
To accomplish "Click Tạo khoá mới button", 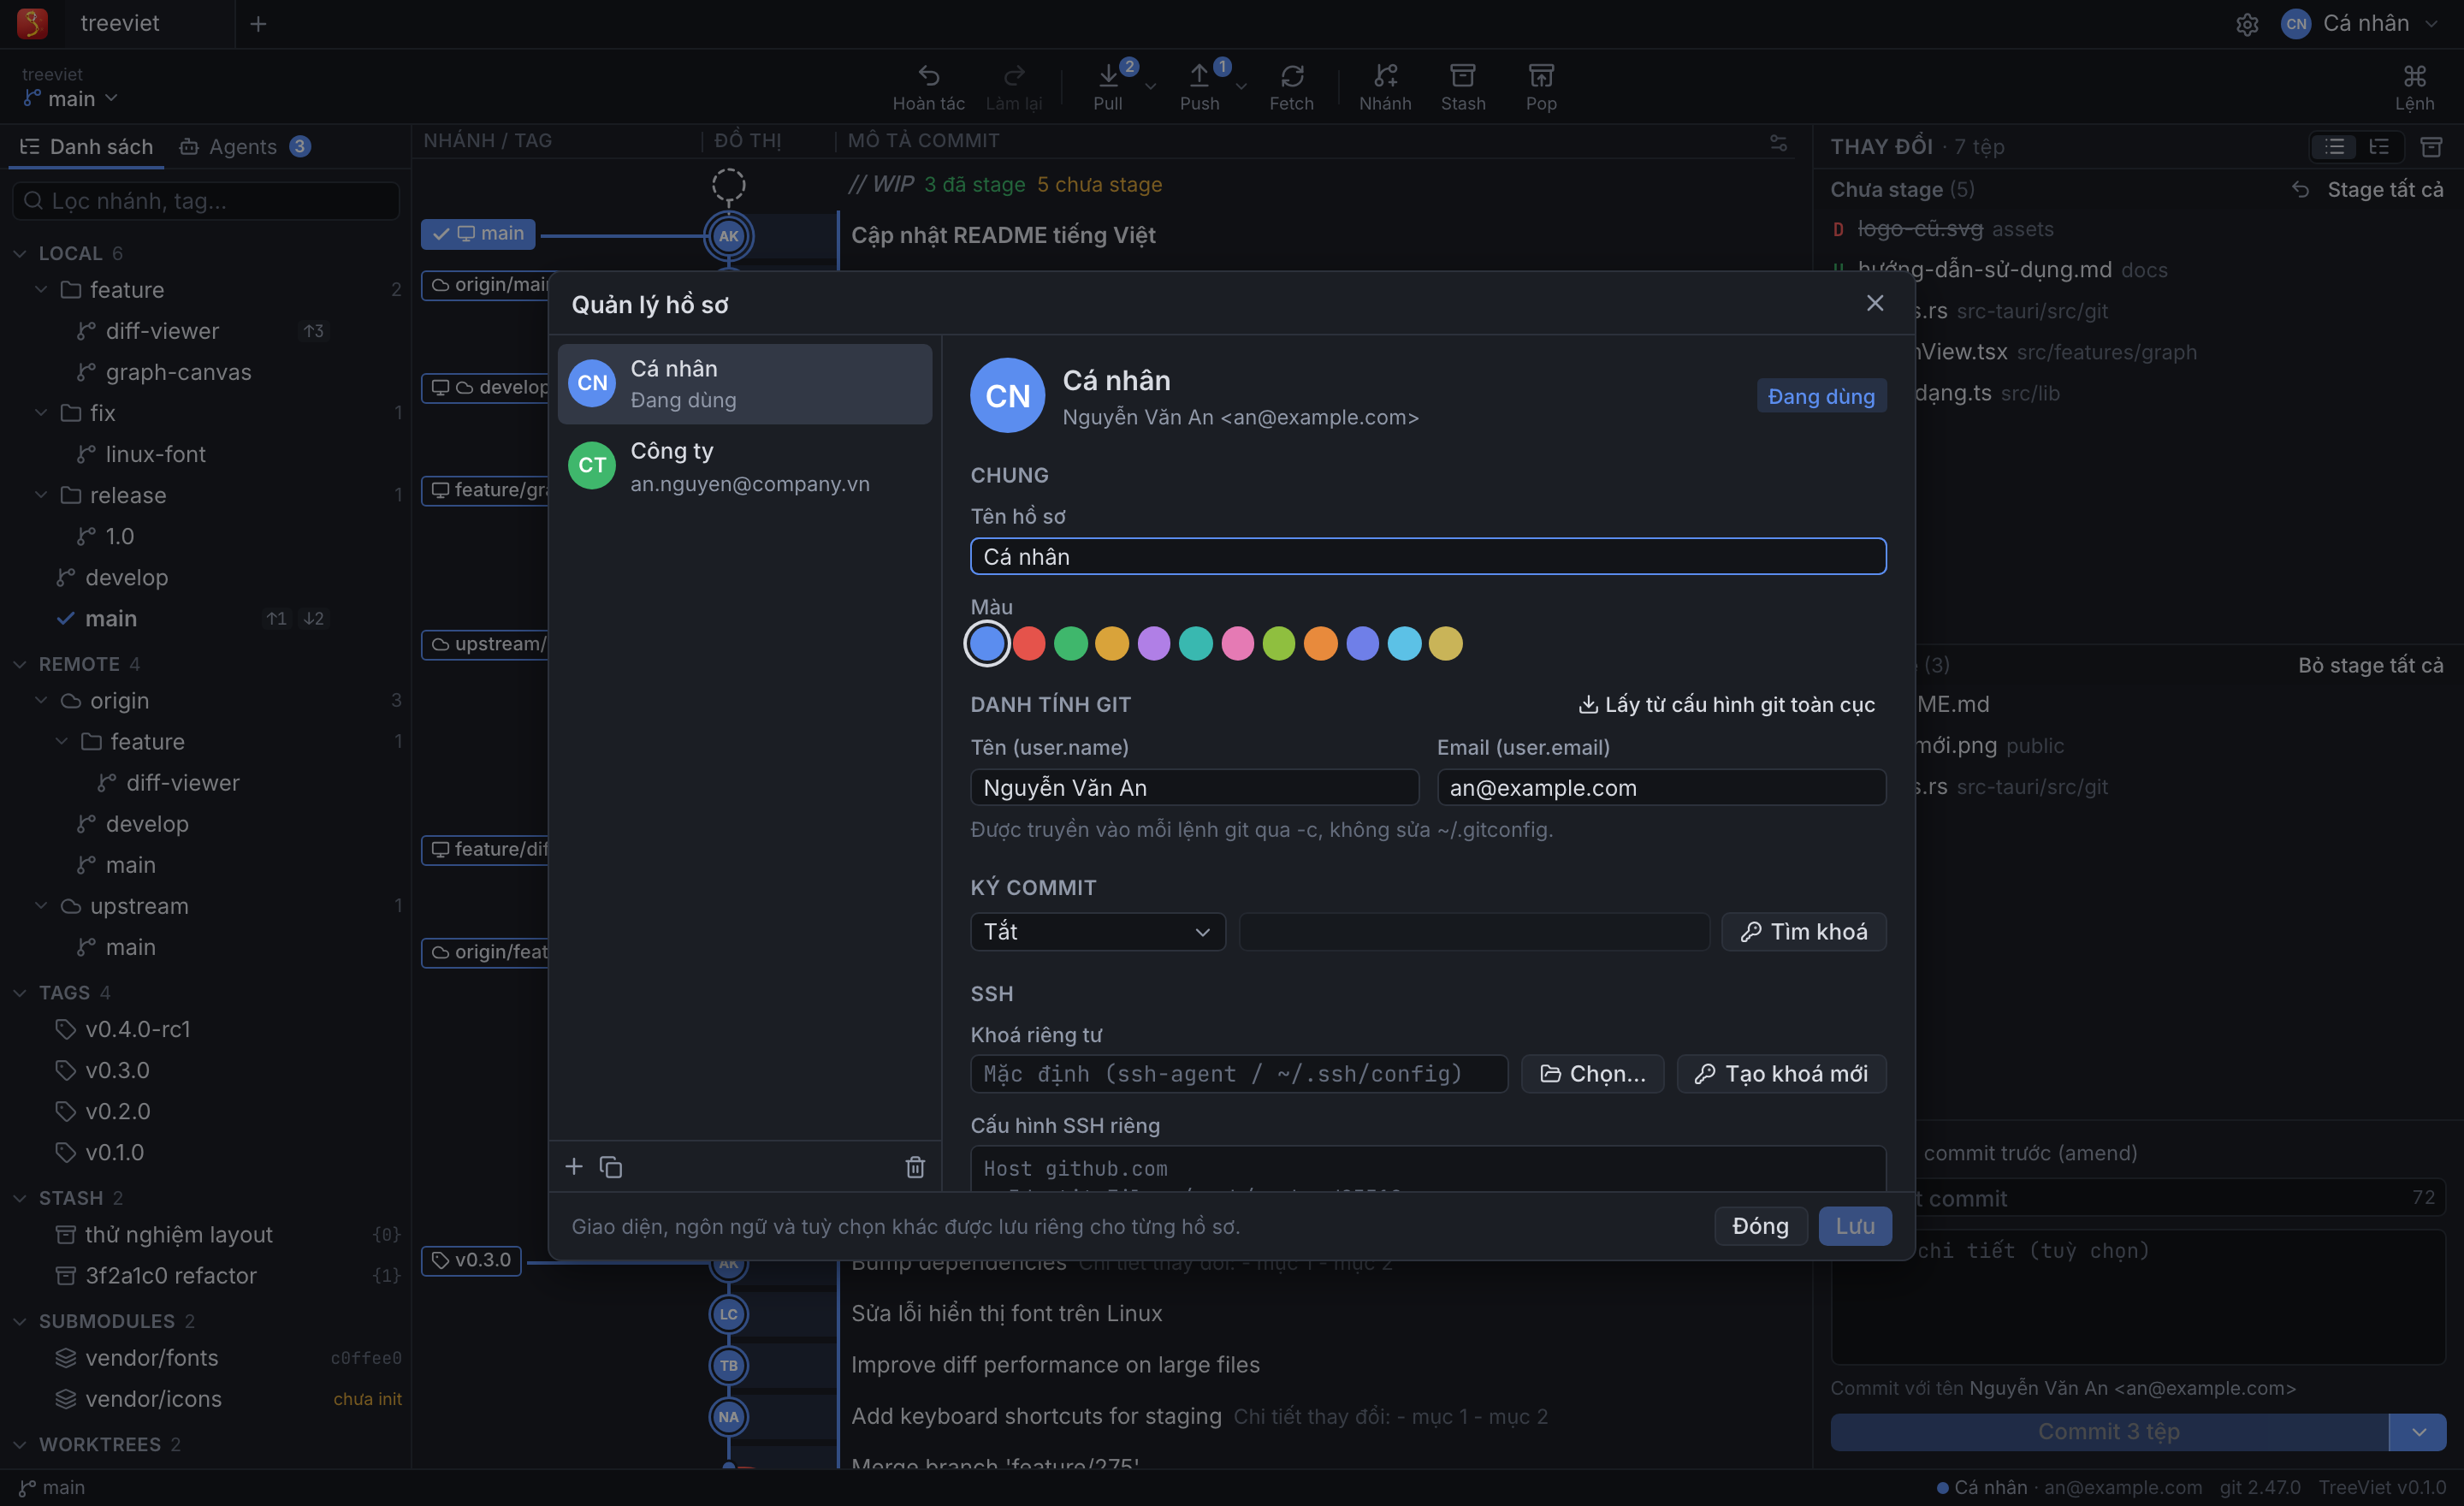I will [x=1781, y=1073].
